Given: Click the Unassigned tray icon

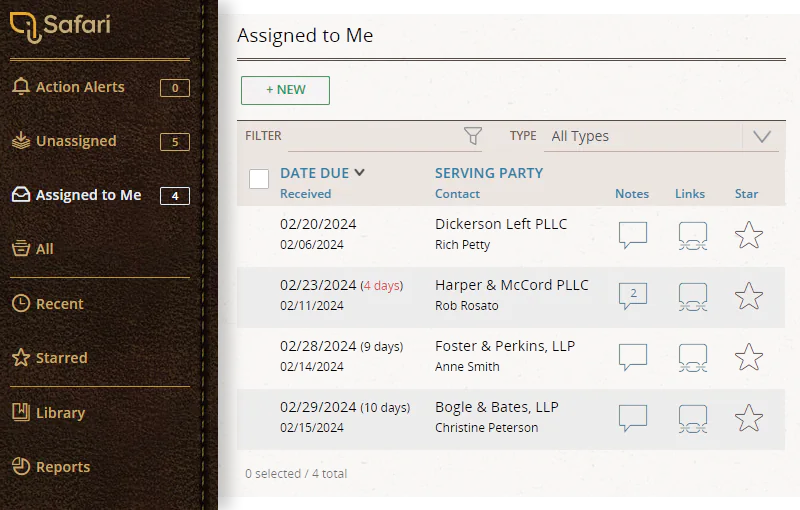Looking at the screenshot, I should click(x=21, y=141).
